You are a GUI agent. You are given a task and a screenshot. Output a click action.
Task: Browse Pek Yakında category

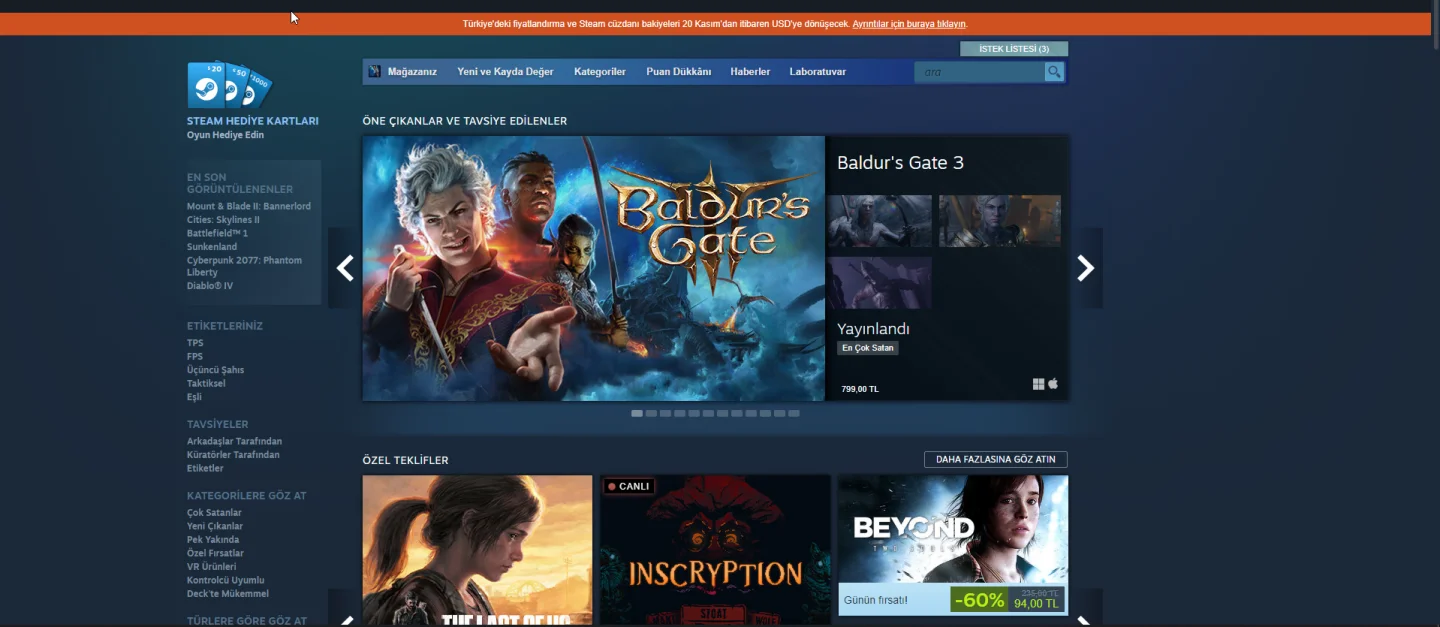pyautogui.click(x=213, y=540)
